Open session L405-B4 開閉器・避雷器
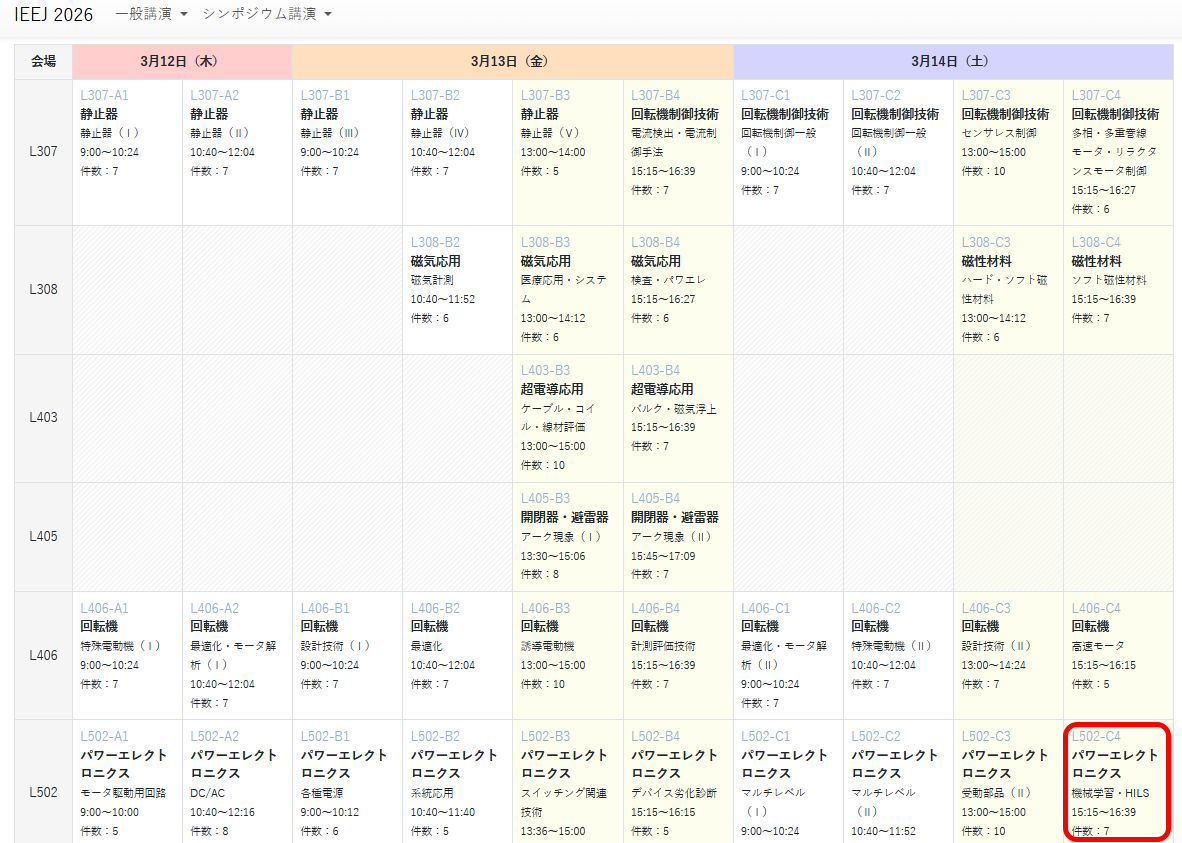 pos(655,499)
